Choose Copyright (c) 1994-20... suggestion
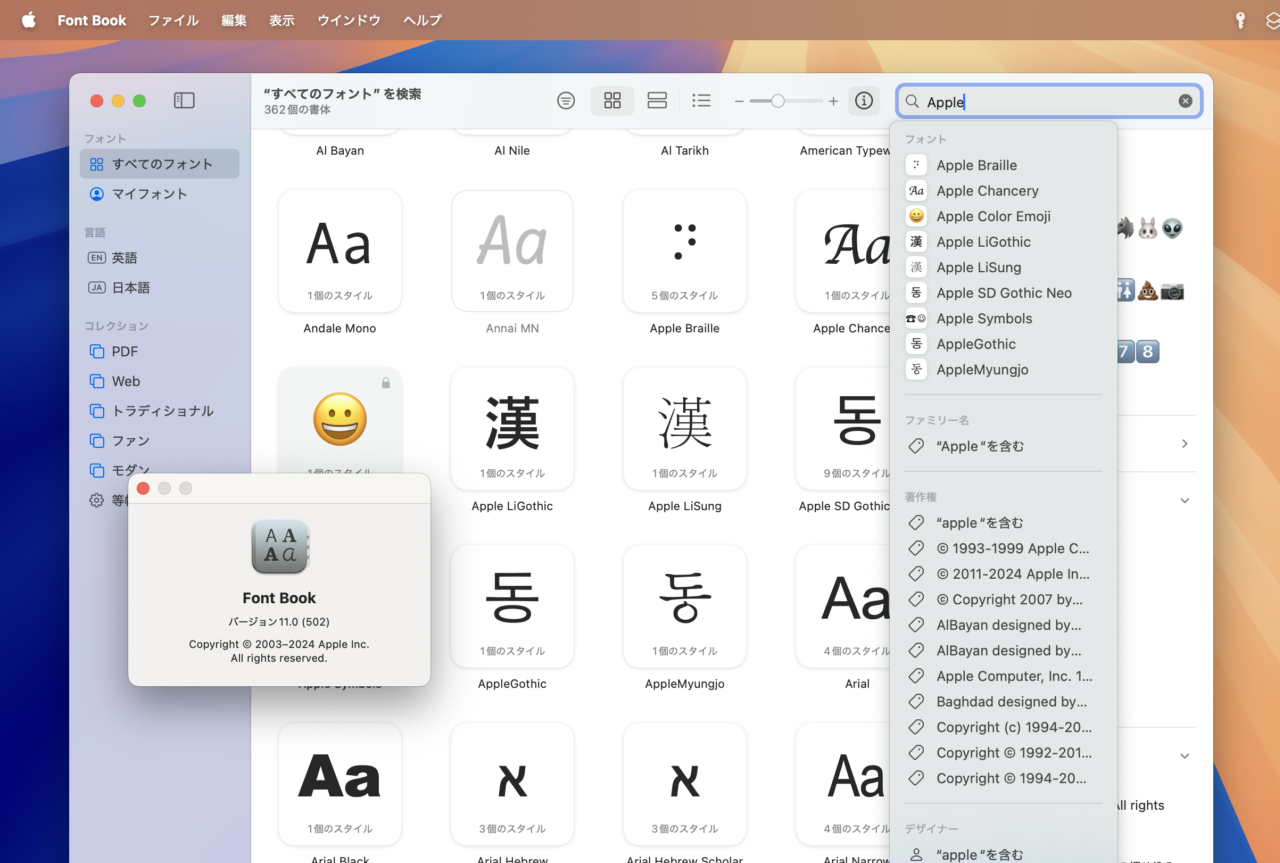Viewport: 1280px width, 863px height. click(1003, 727)
